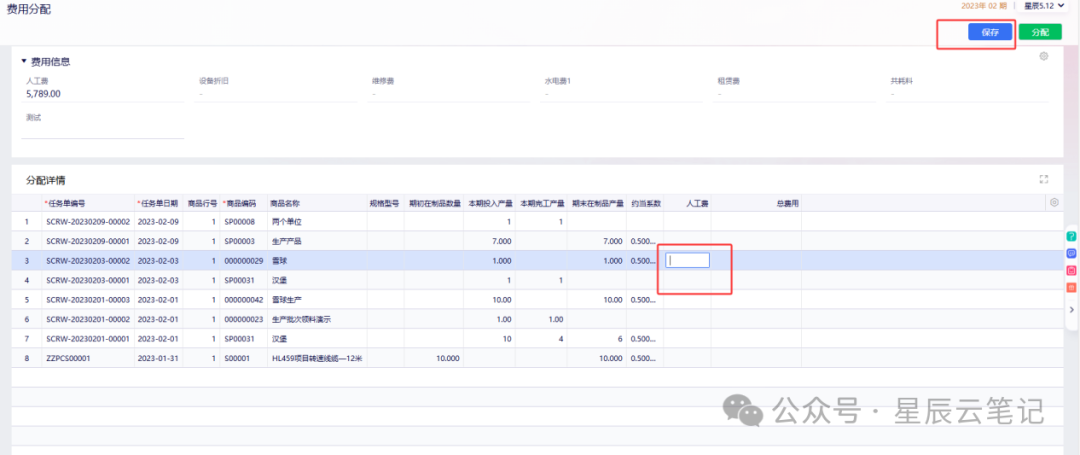Click the 任务单日期 column header
This screenshot has height=455, width=1080.
158,204
